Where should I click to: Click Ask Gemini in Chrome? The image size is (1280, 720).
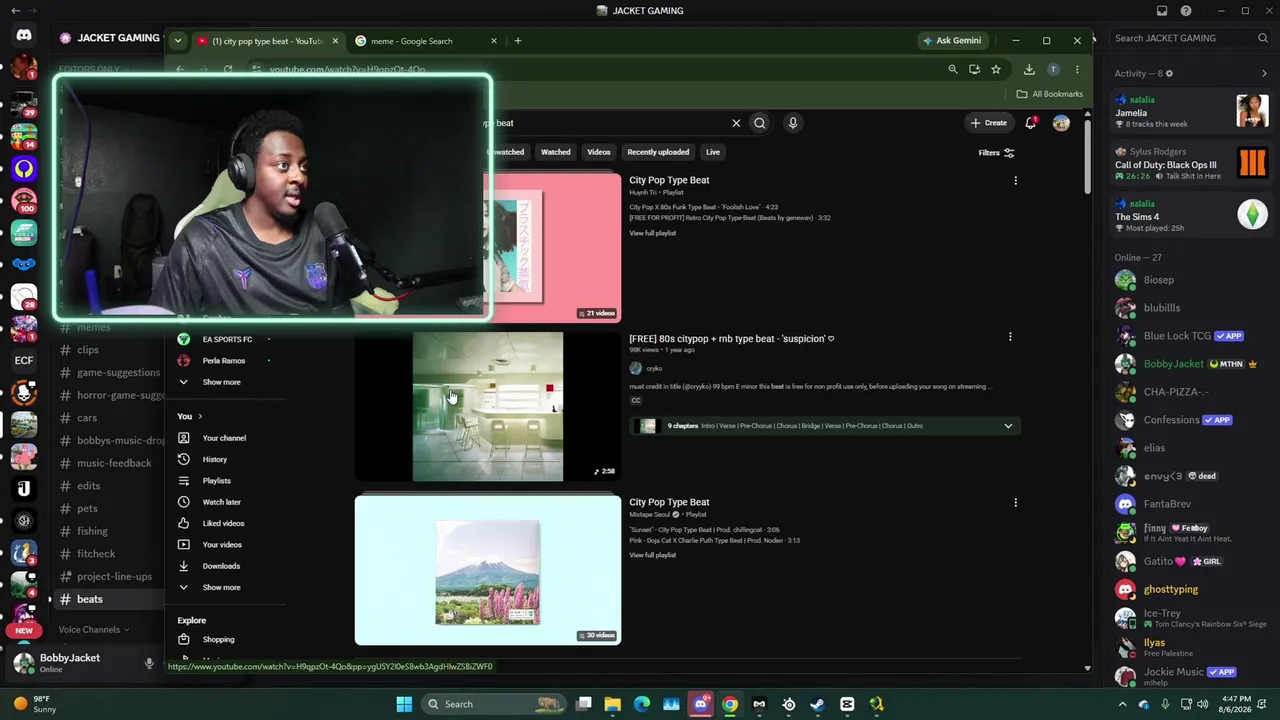(951, 41)
